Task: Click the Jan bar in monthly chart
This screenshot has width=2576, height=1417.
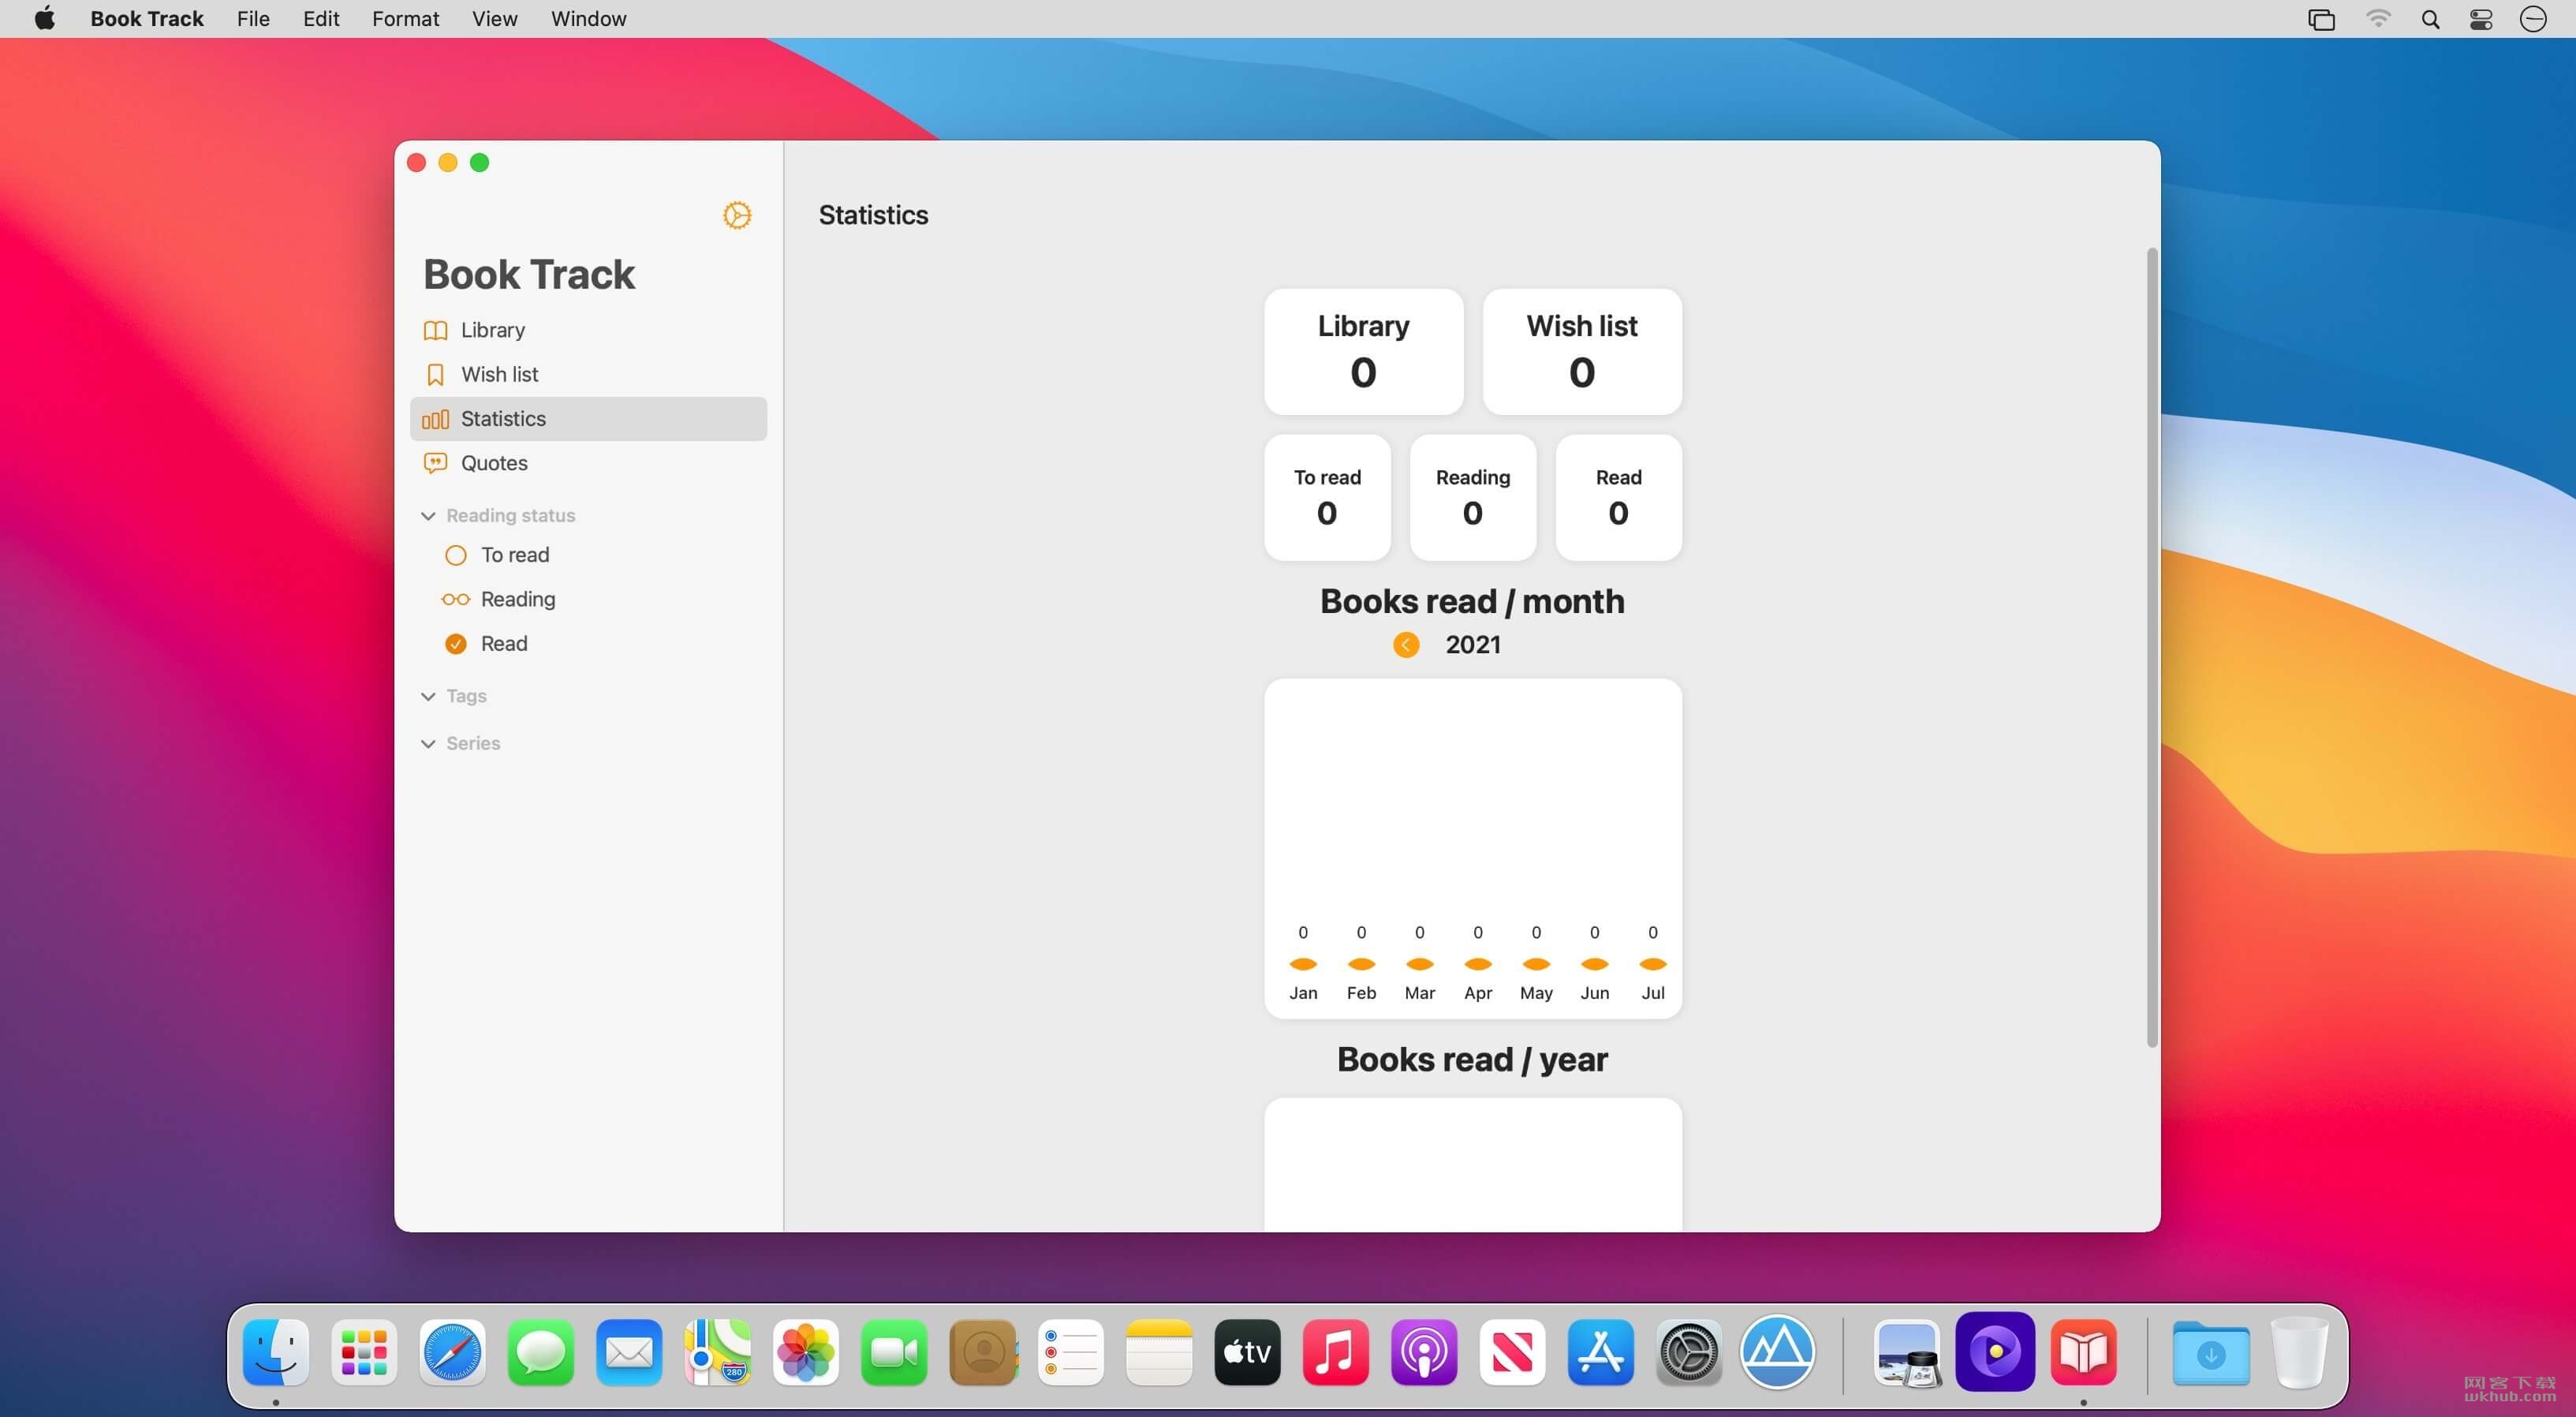Action: 1303,964
